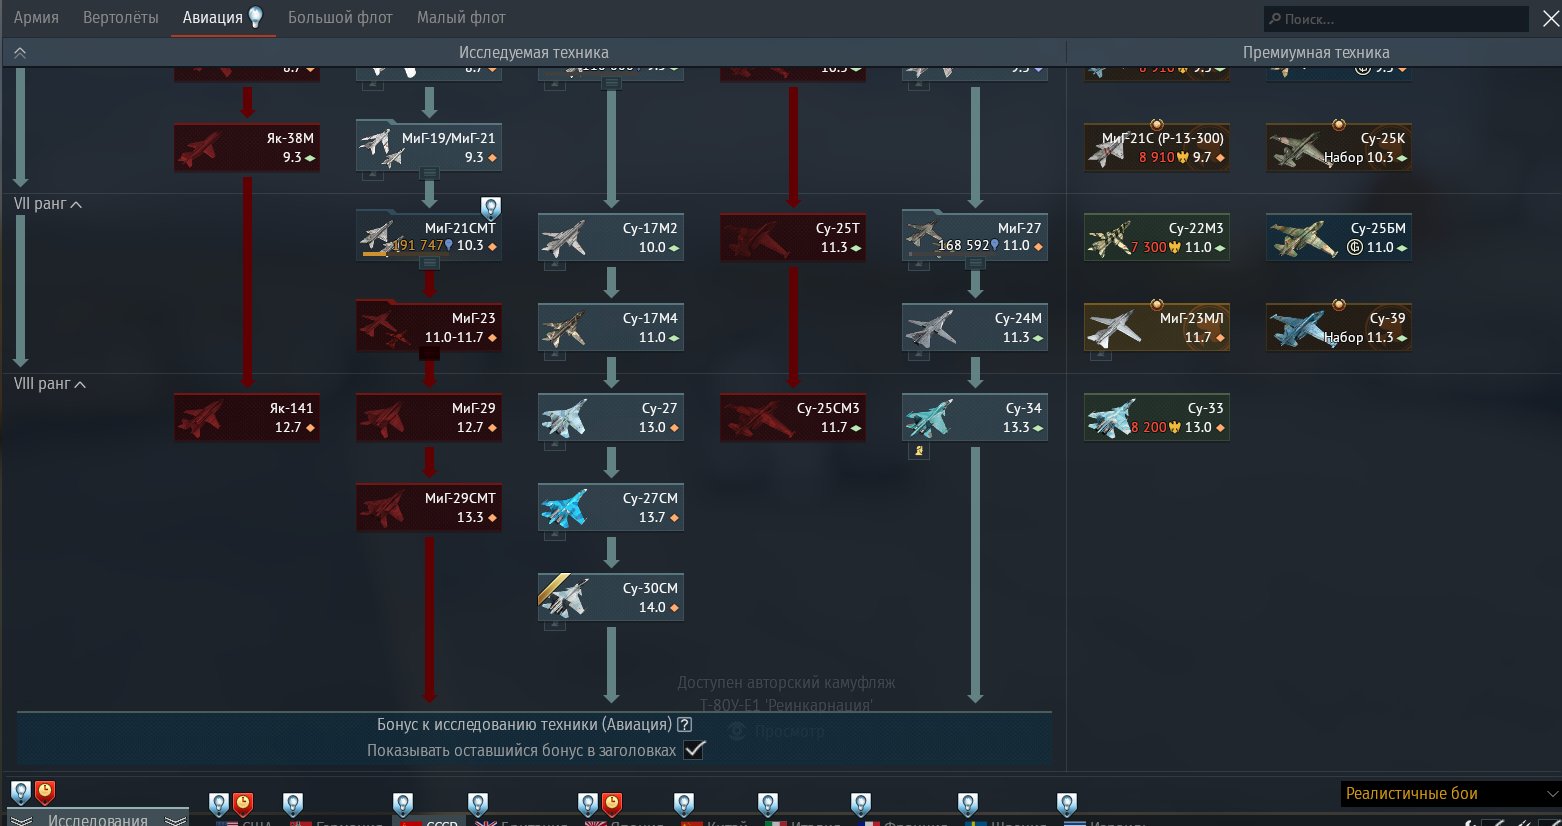Image resolution: width=1562 pixels, height=826 pixels.
Task: Select premium МиГ-21С (Р-13-300)
Action: [1157, 147]
